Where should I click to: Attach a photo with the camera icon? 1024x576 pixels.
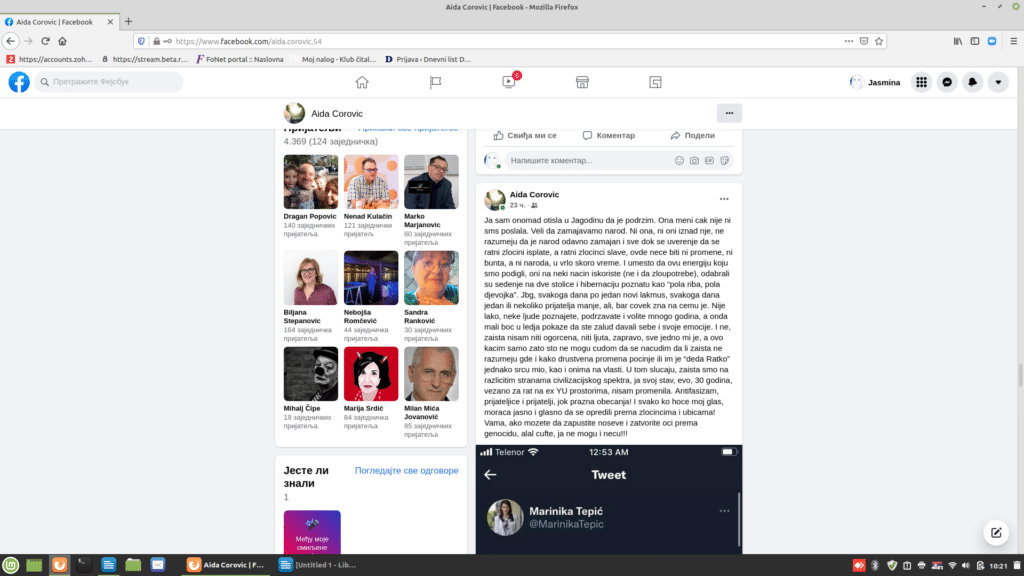coord(694,160)
